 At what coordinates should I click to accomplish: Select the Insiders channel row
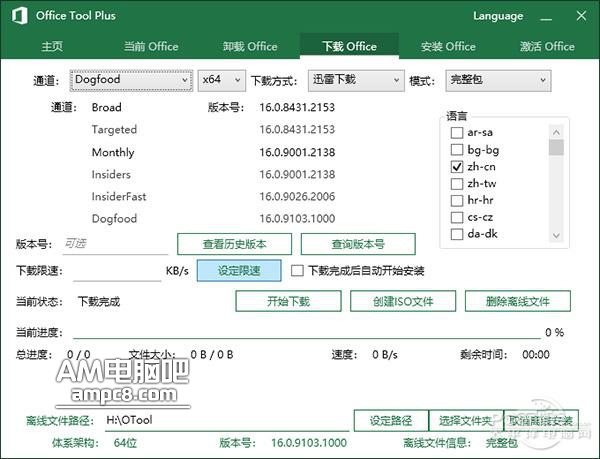pos(111,174)
